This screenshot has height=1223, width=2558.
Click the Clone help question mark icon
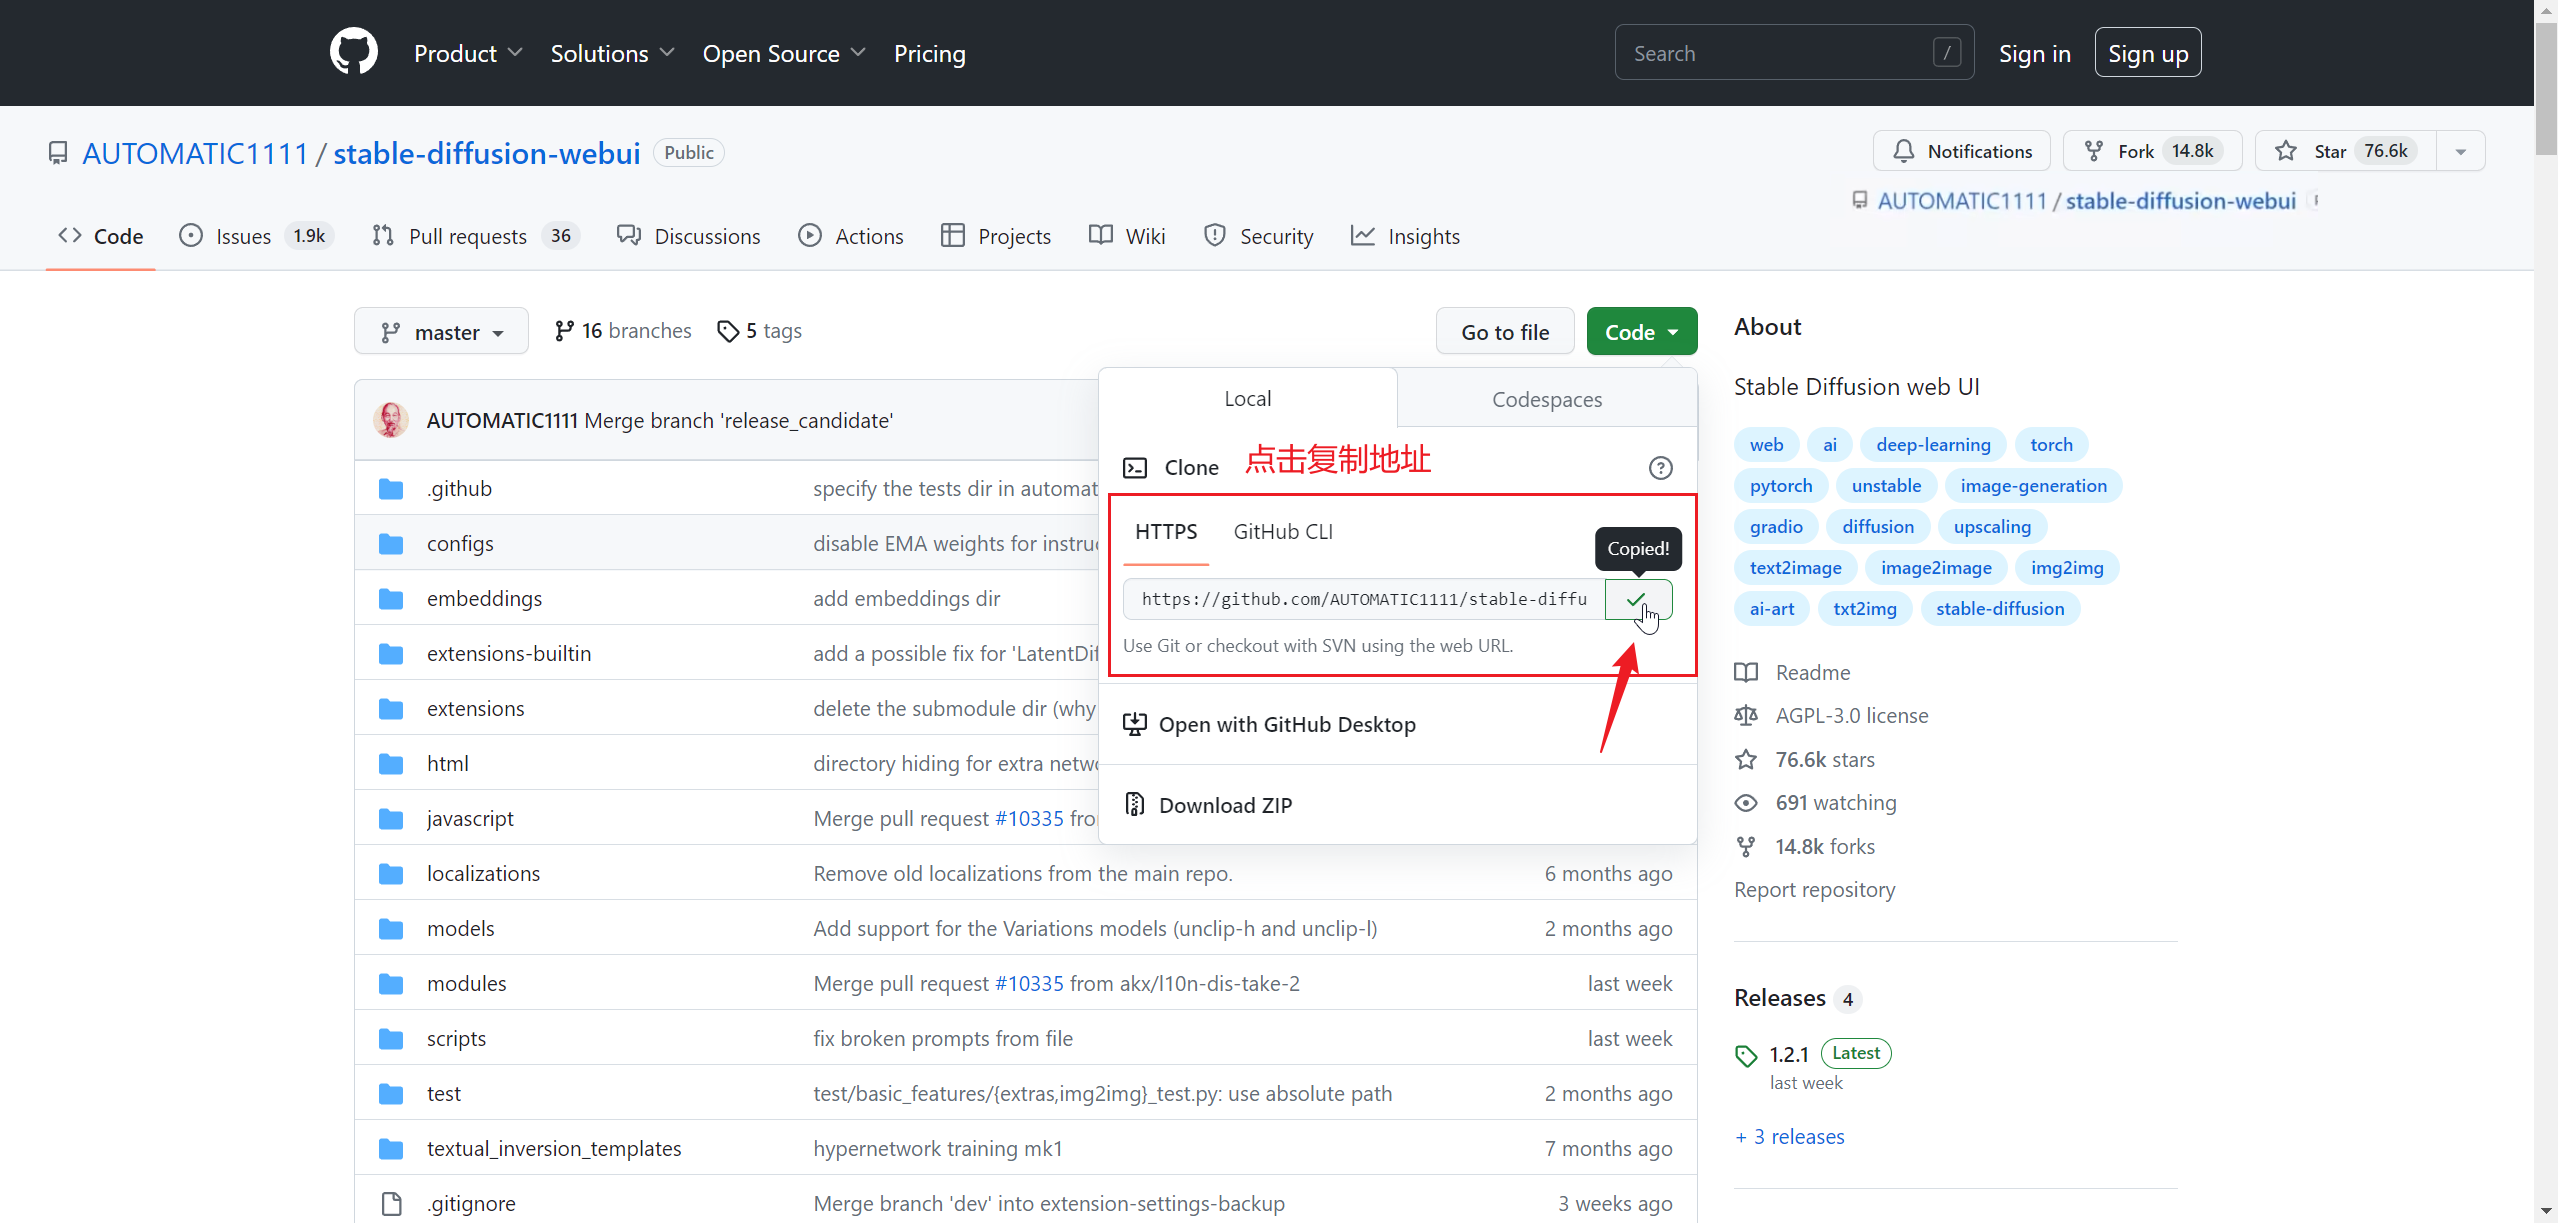pos(1660,468)
